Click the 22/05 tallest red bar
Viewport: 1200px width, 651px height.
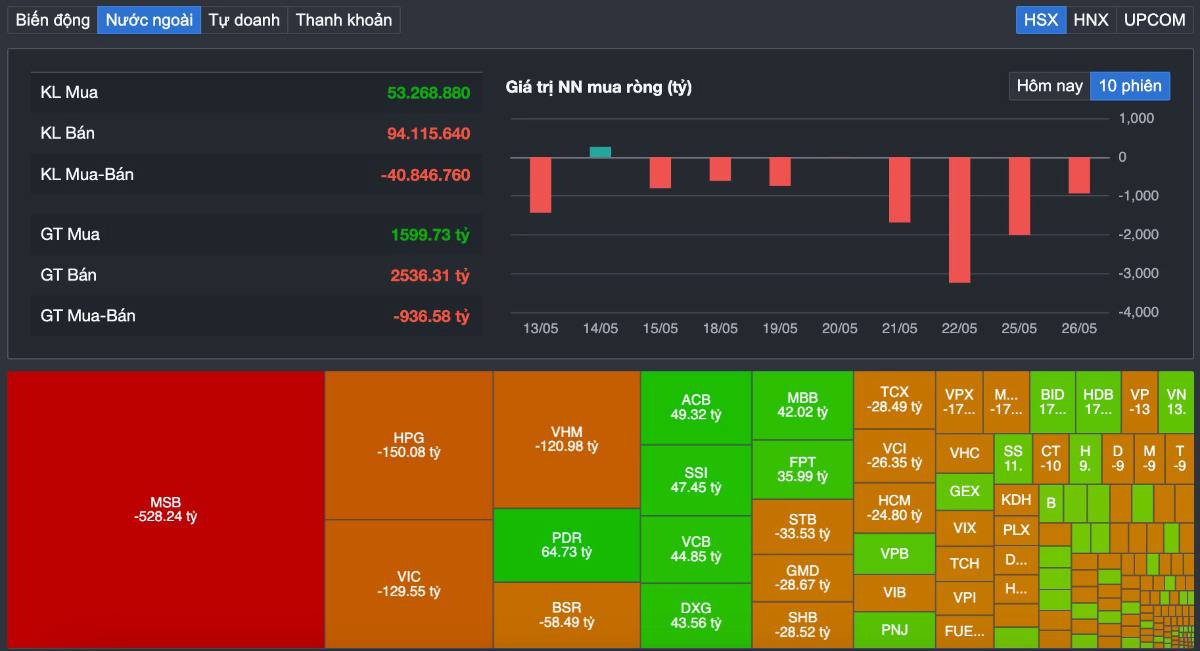[x=960, y=220]
